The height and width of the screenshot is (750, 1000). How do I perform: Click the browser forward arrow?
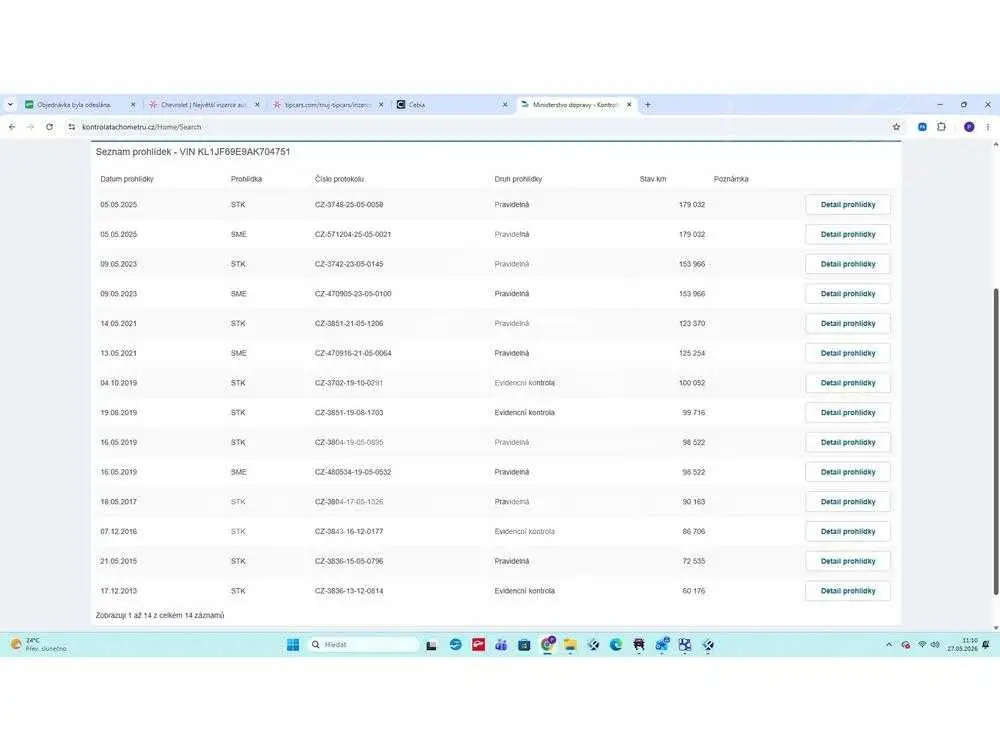[31, 127]
